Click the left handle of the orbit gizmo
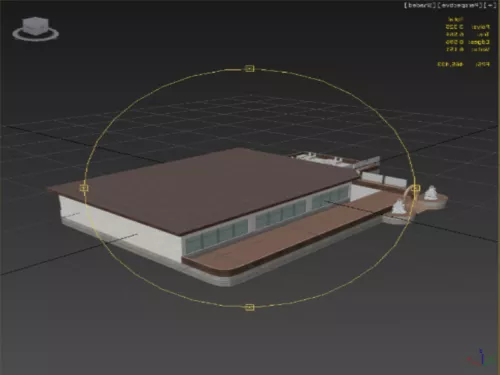Viewport: 500px width, 375px height. (84, 188)
